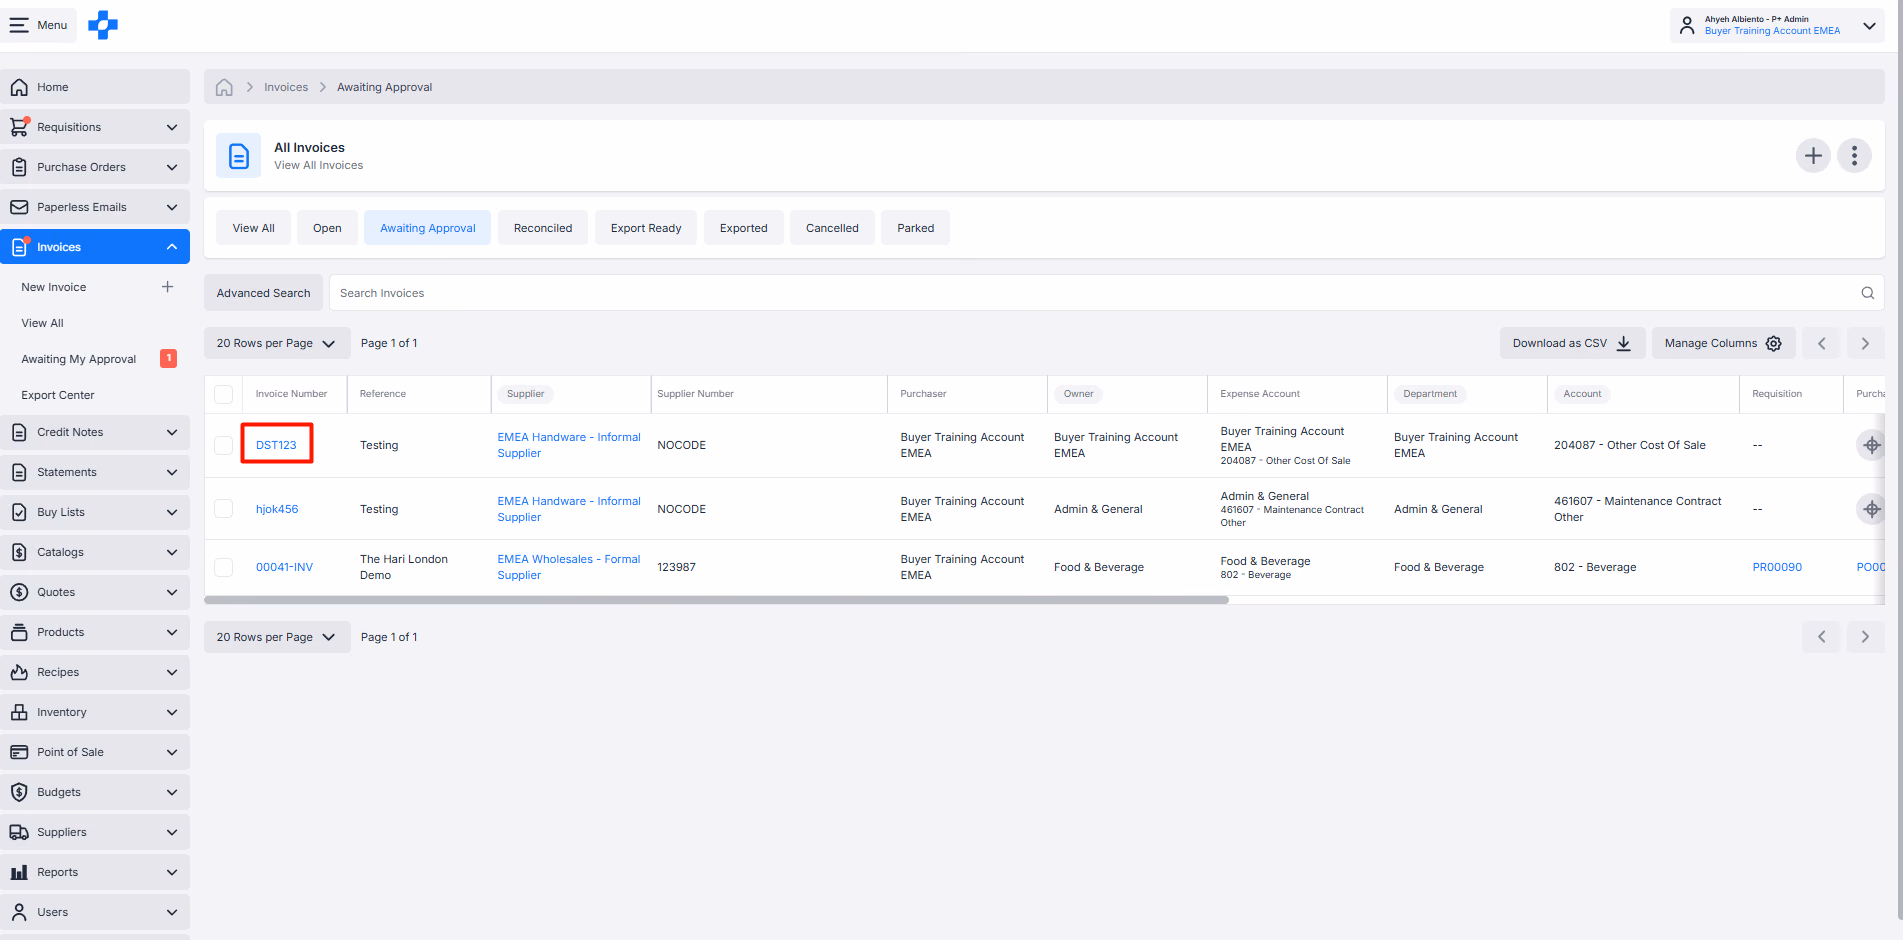Check the 00041-INV invoice row checkbox
Screen dimensions: 1903x940
tap(224, 567)
